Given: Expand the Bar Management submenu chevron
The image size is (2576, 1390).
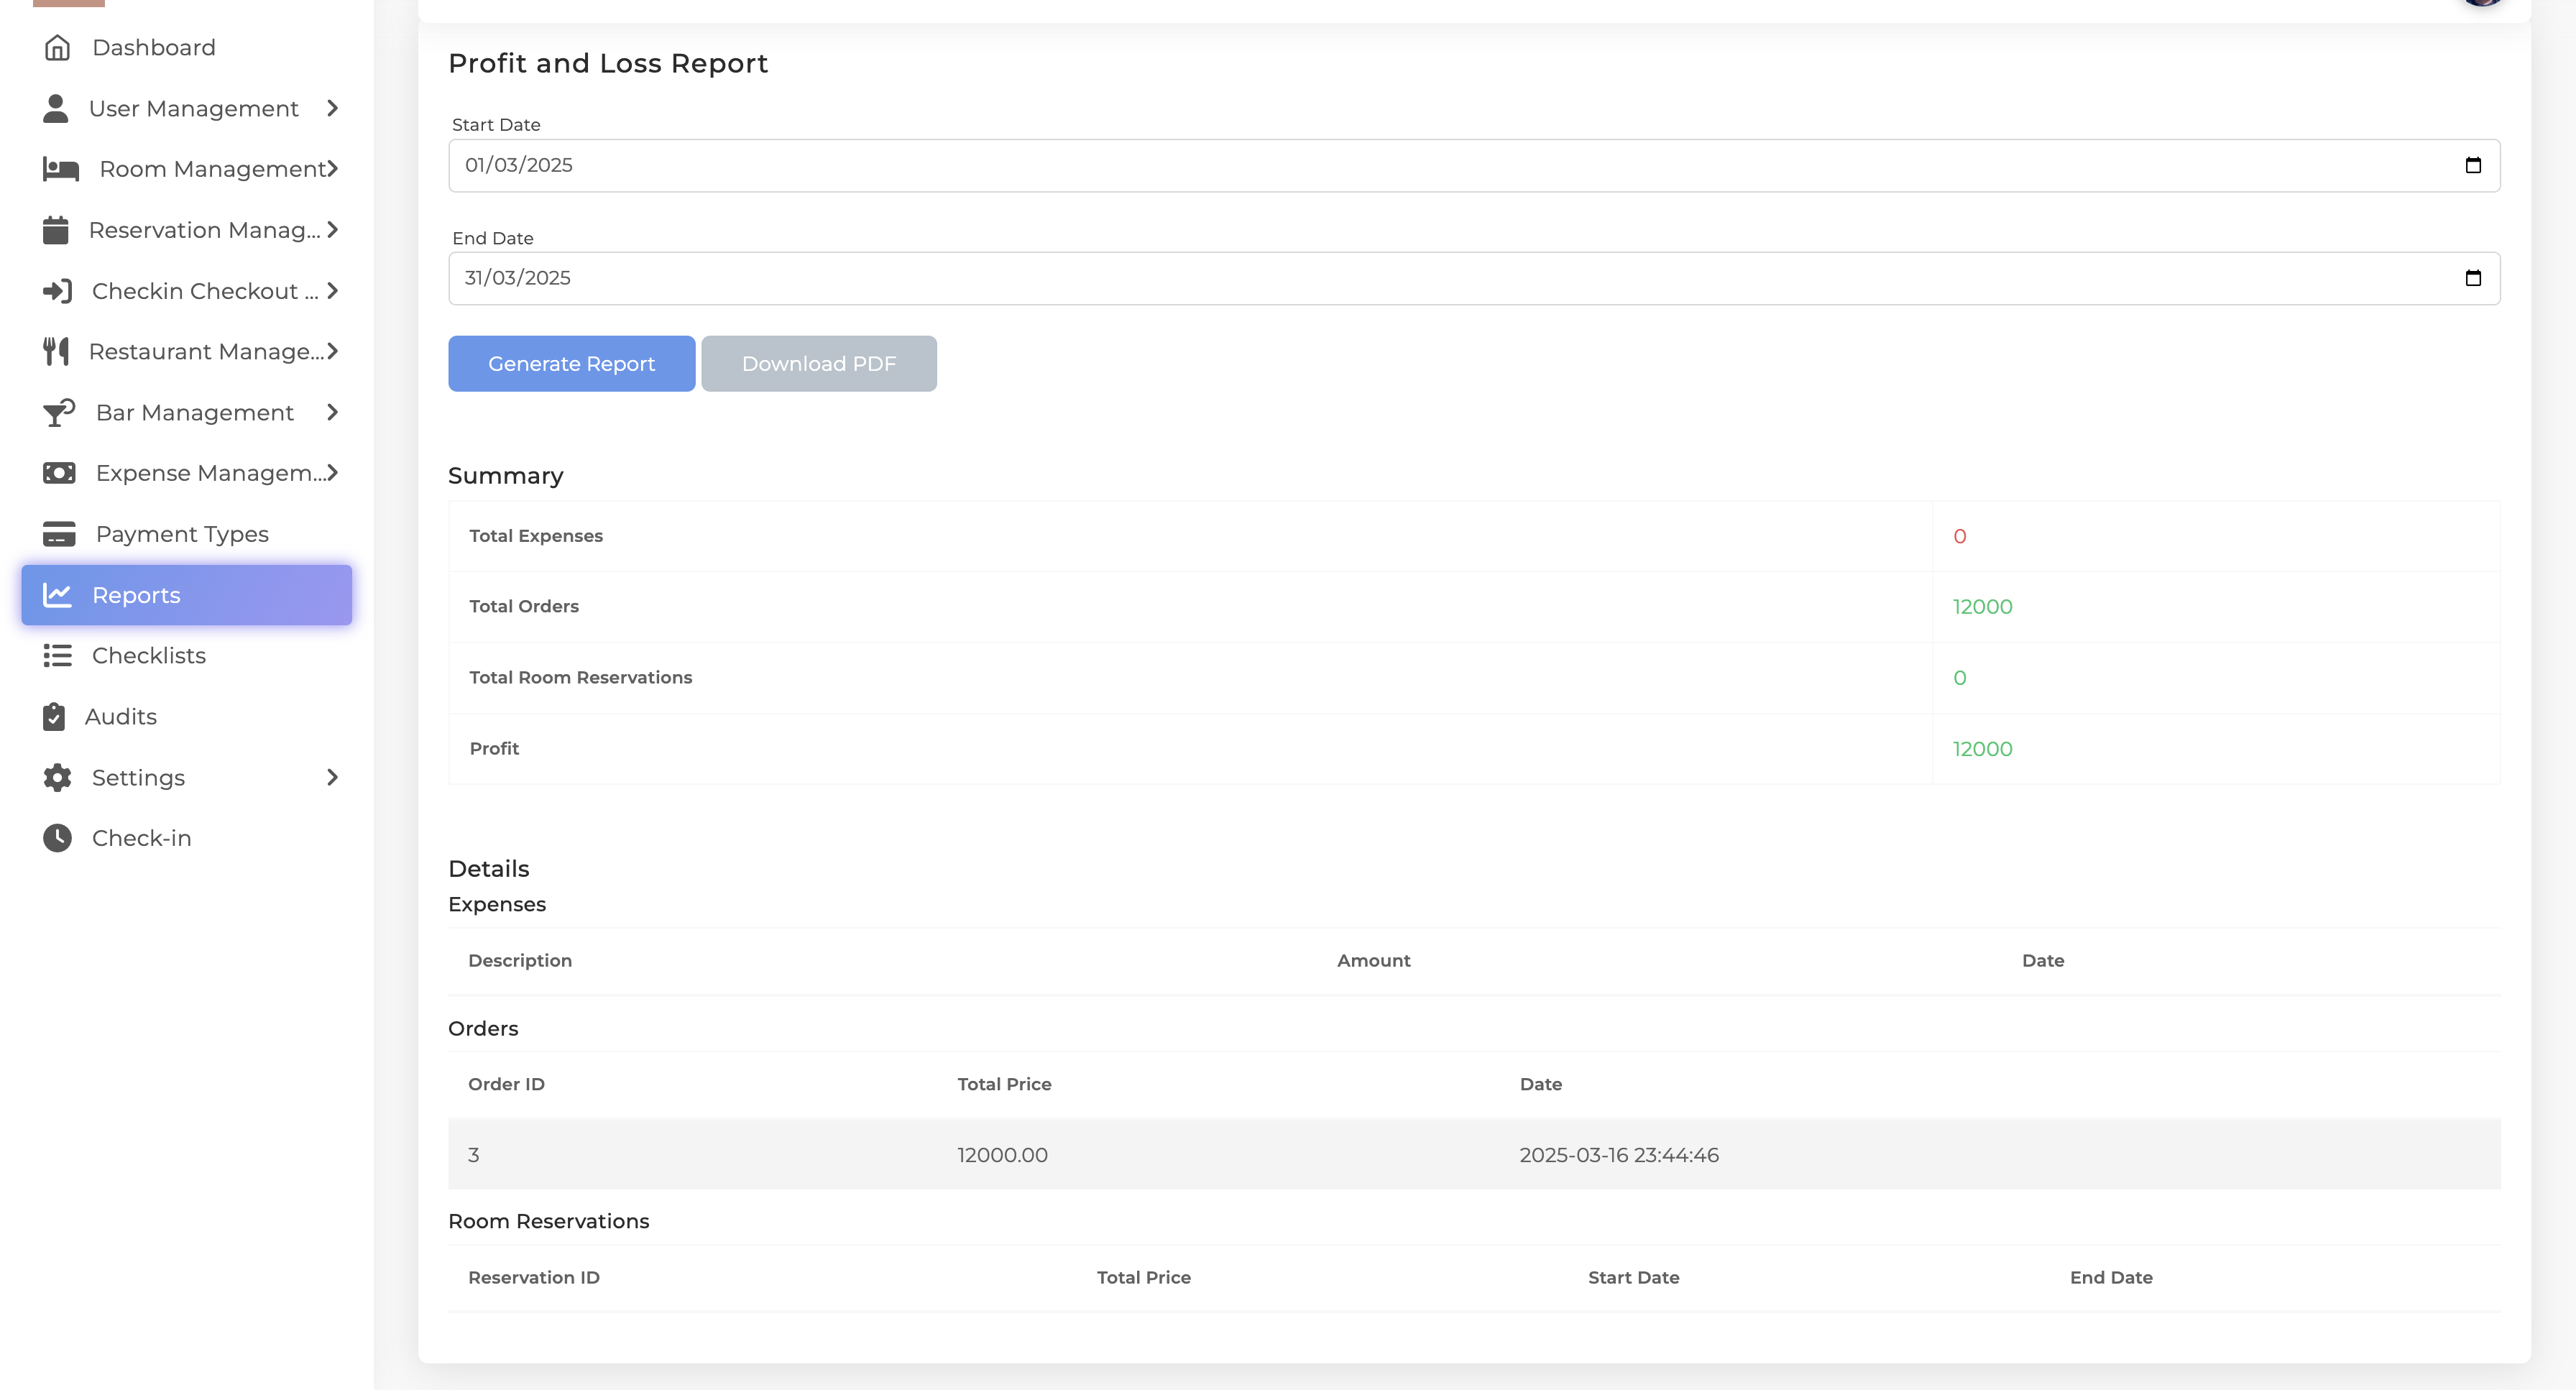Looking at the screenshot, I should pyautogui.click(x=331, y=412).
